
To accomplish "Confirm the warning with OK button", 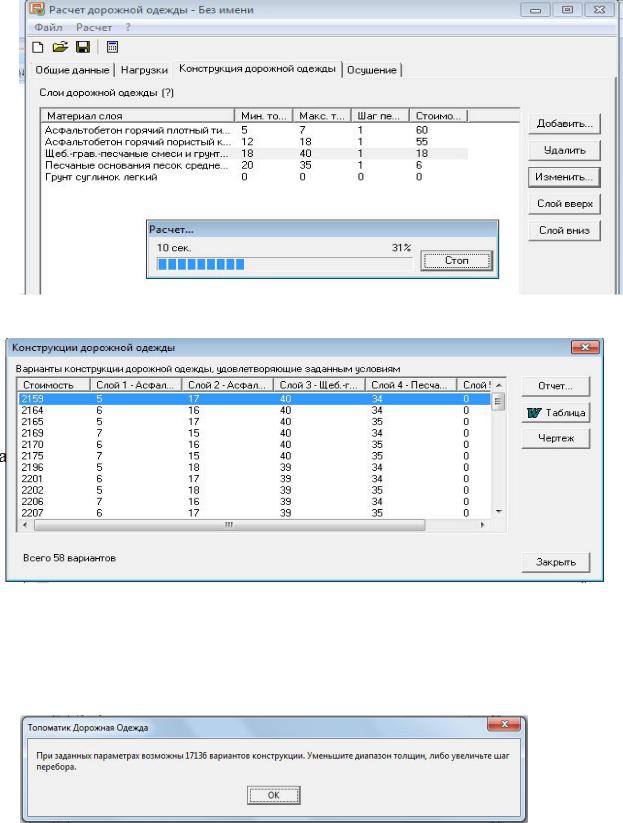I will tap(273, 795).
